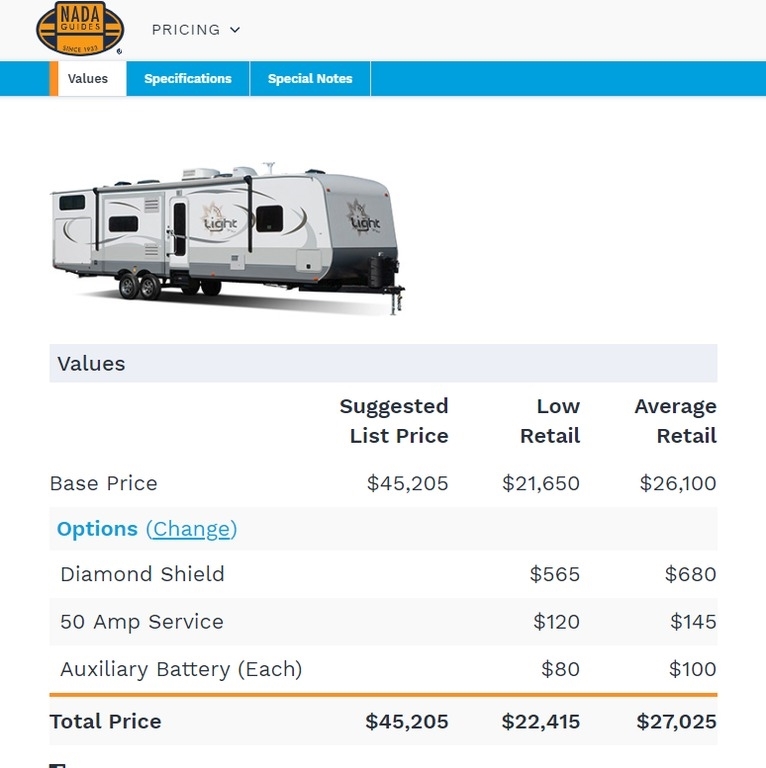Select the Low Retail column header

click(550, 421)
